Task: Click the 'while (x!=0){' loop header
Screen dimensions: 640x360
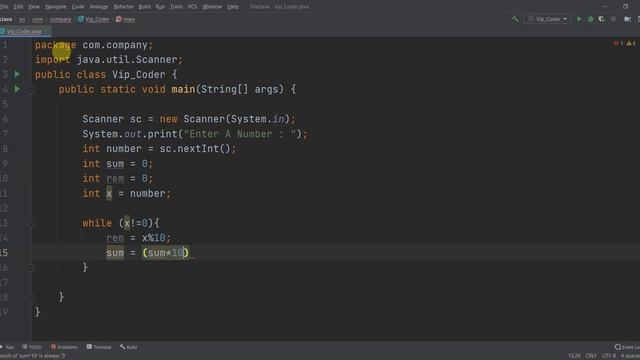Action: click(121, 223)
